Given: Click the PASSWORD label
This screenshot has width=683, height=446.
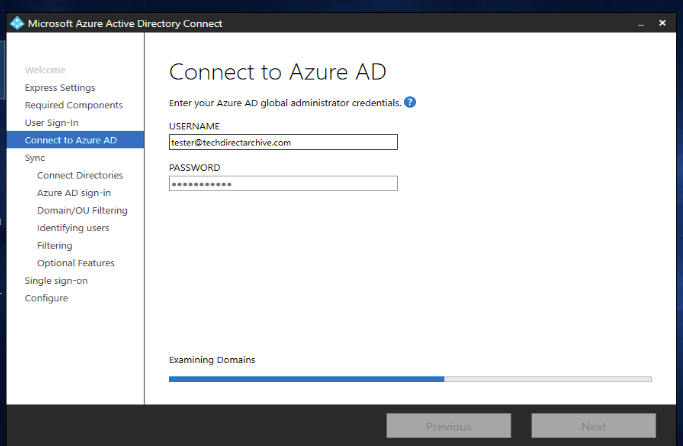Looking at the screenshot, I should pyautogui.click(x=195, y=168).
